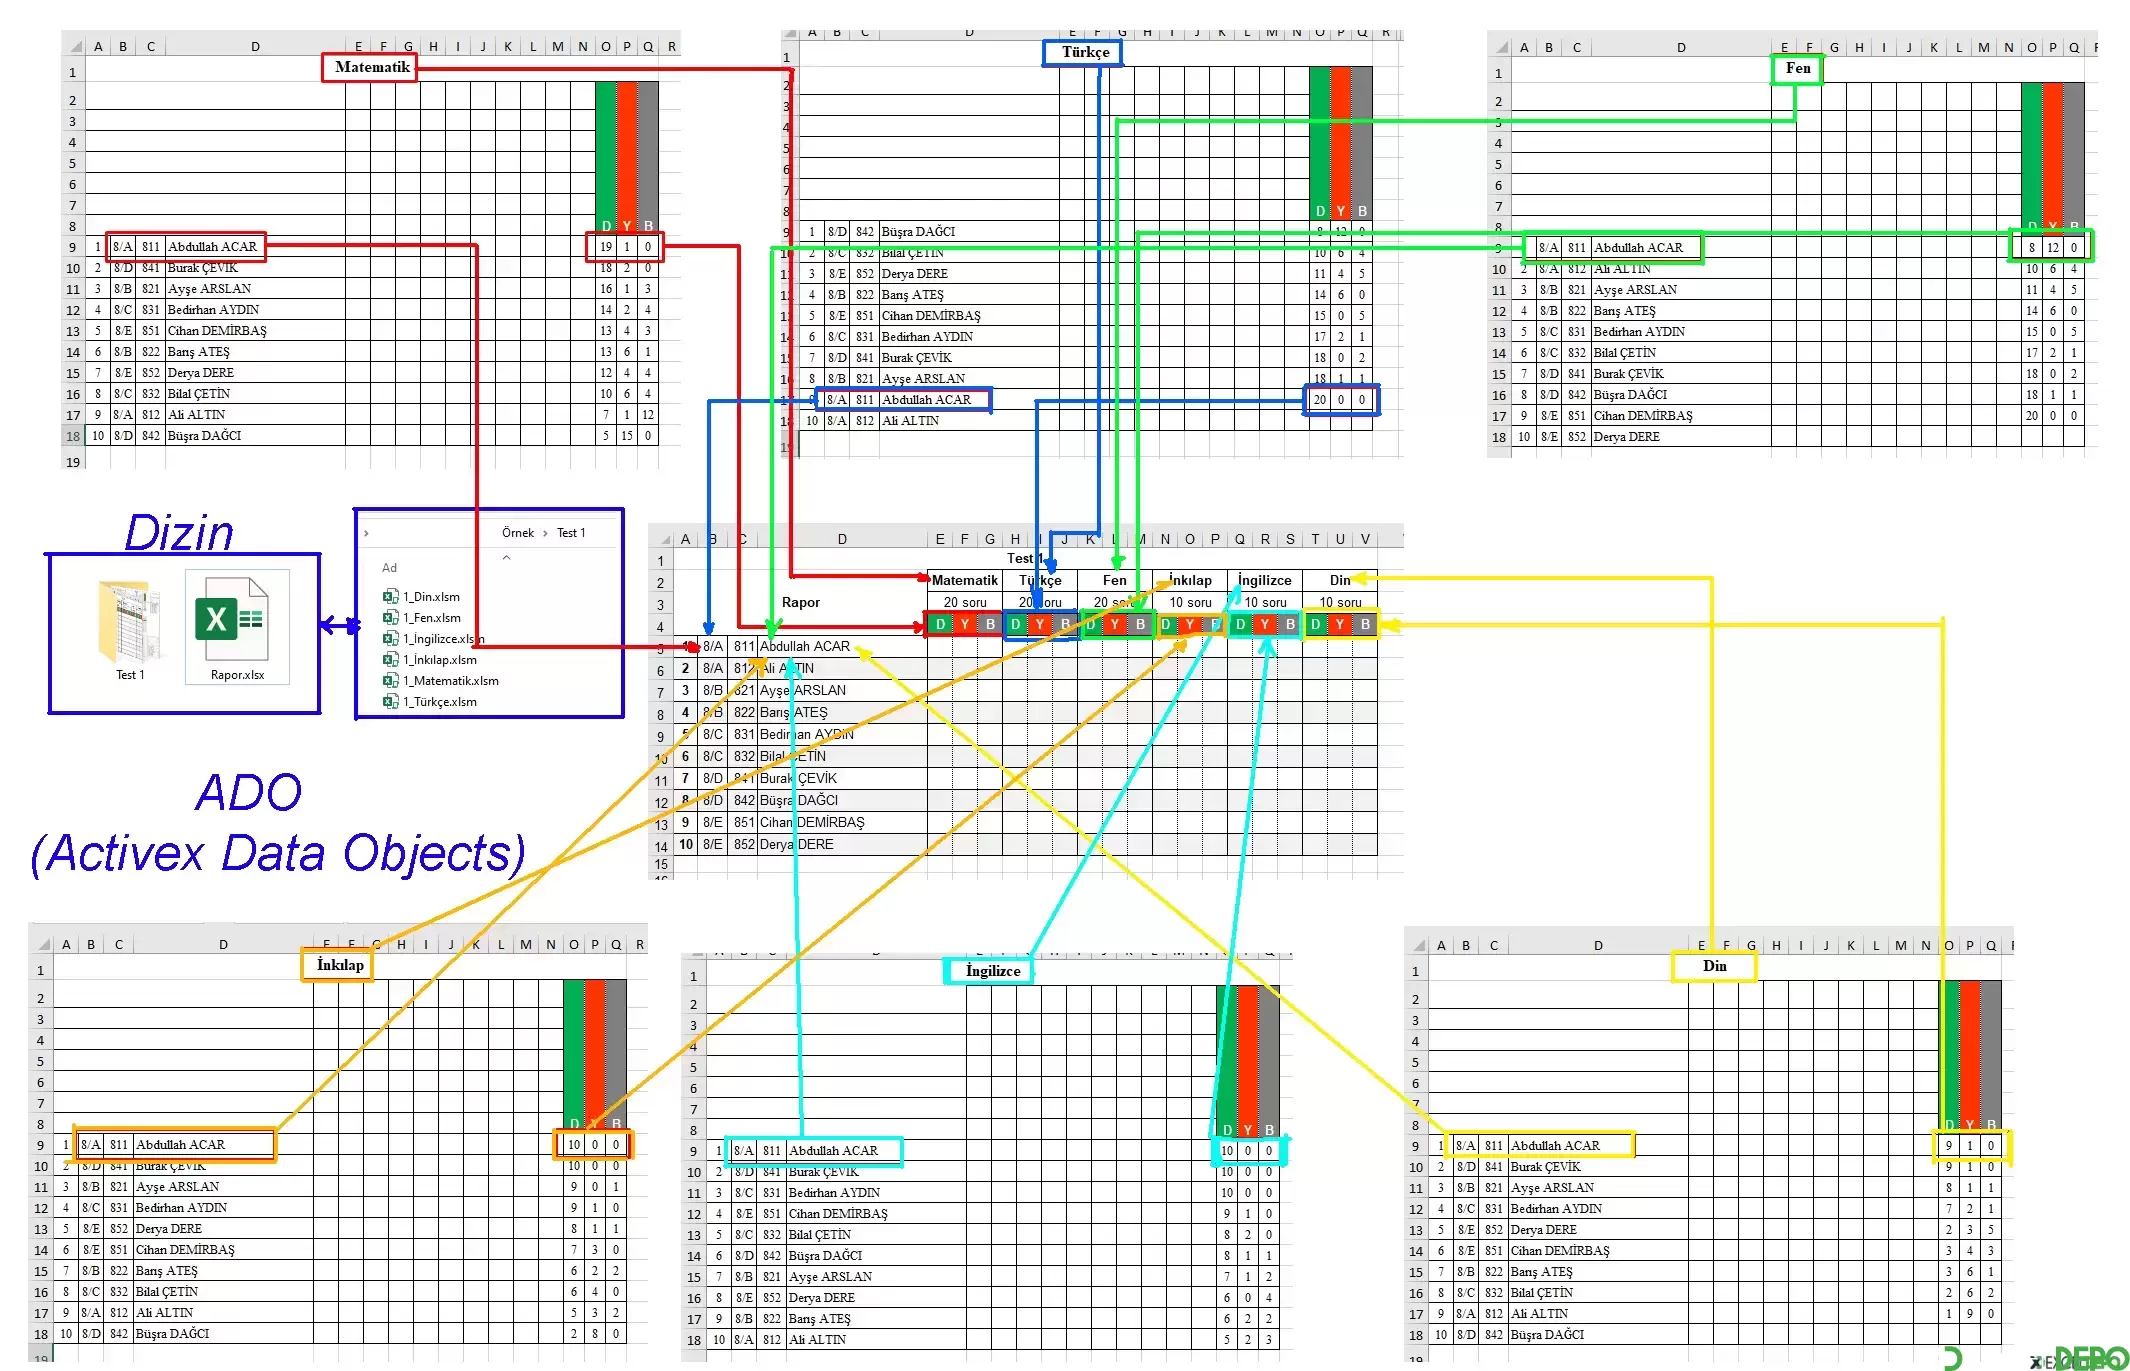Click the Matematik title cell

(371, 67)
